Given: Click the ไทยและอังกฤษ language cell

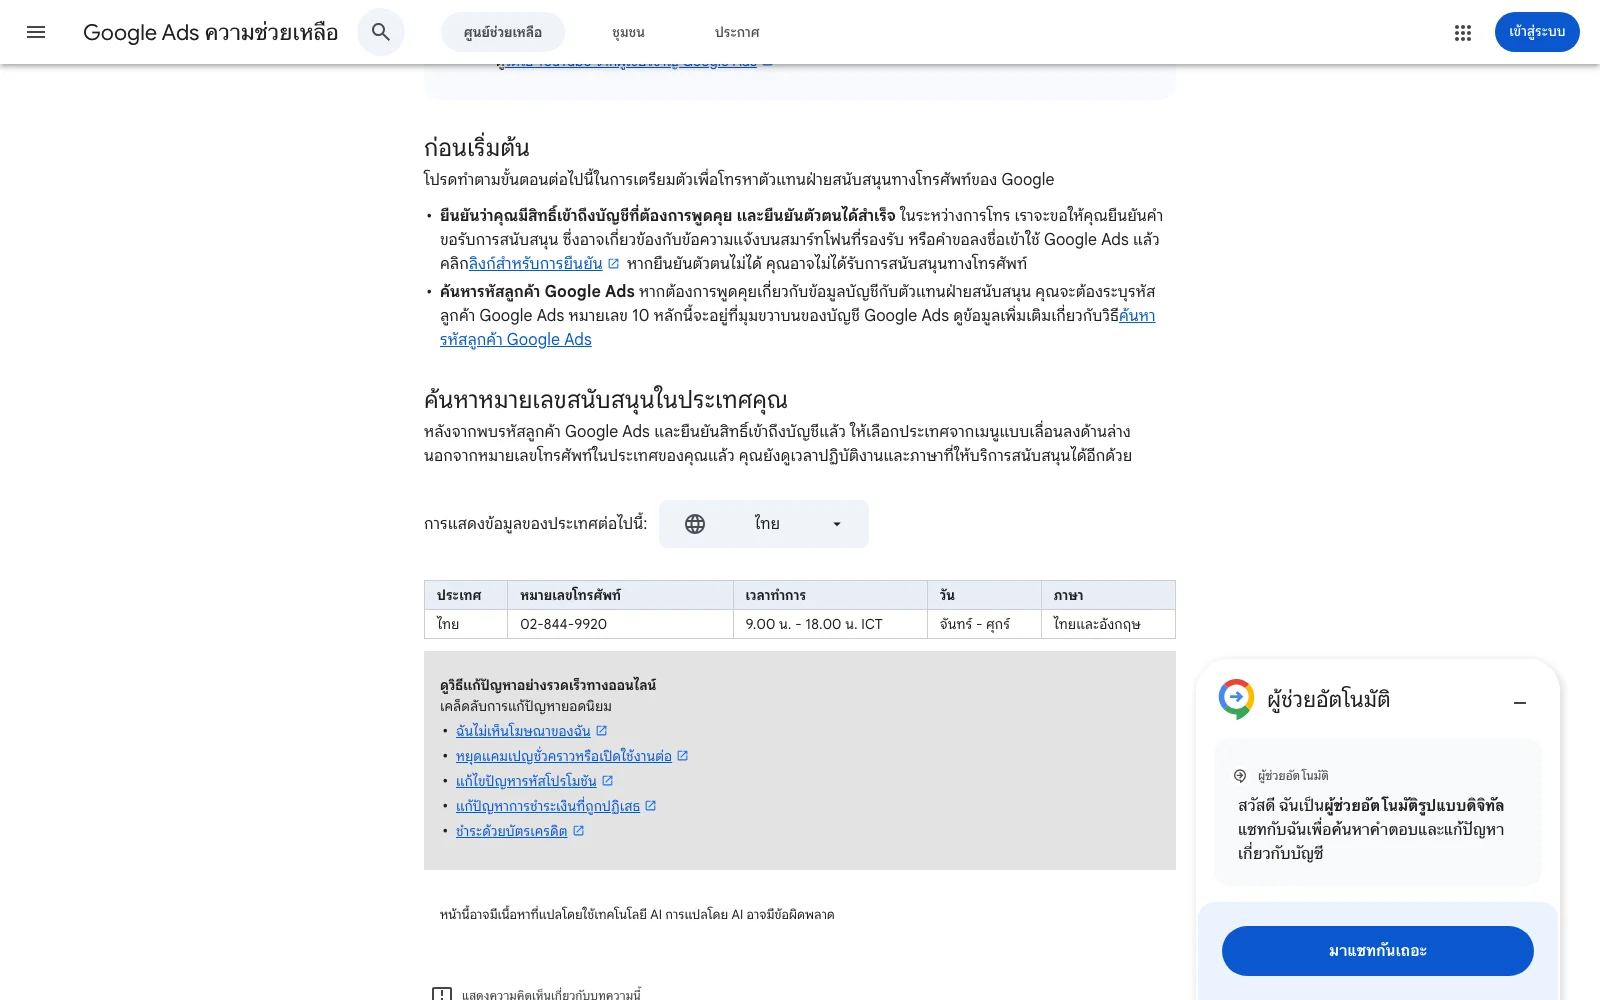Looking at the screenshot, I should 1108,624.
